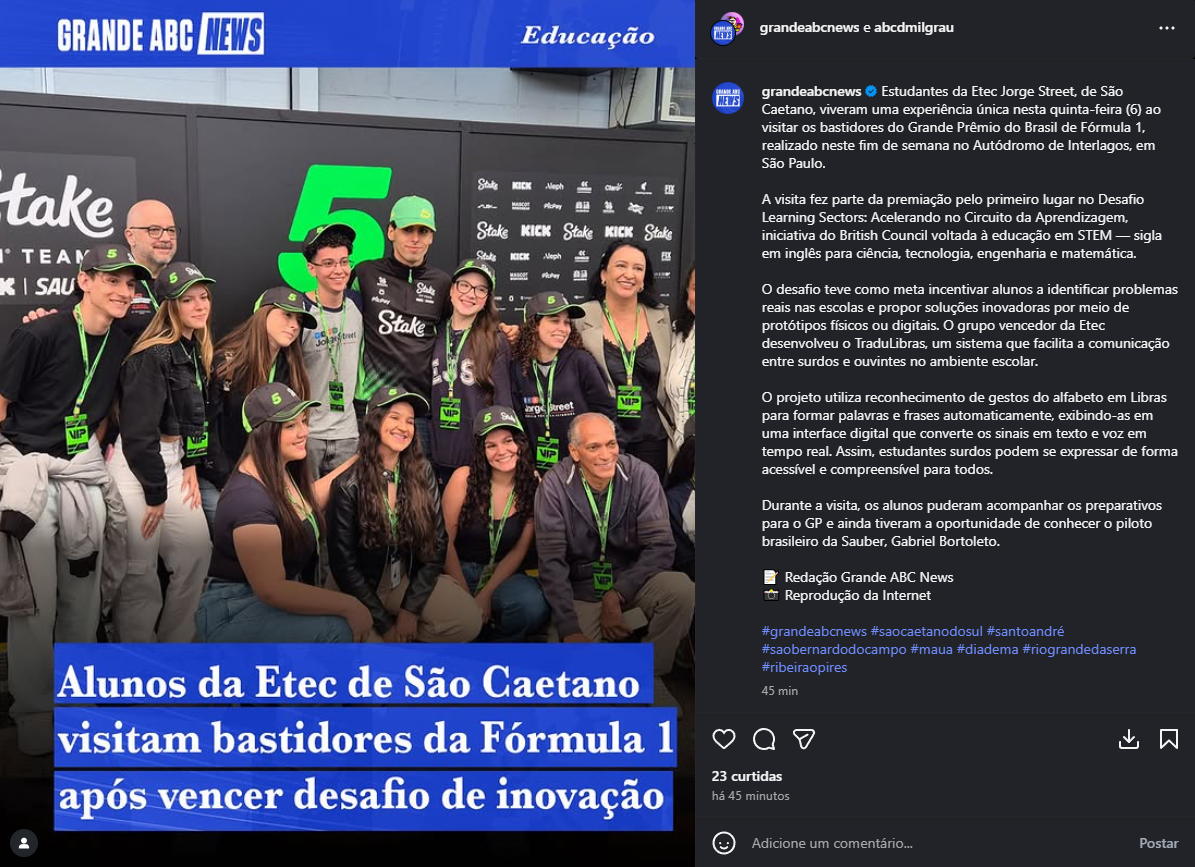Show tagged people icon on the photo

coord(24,843)
